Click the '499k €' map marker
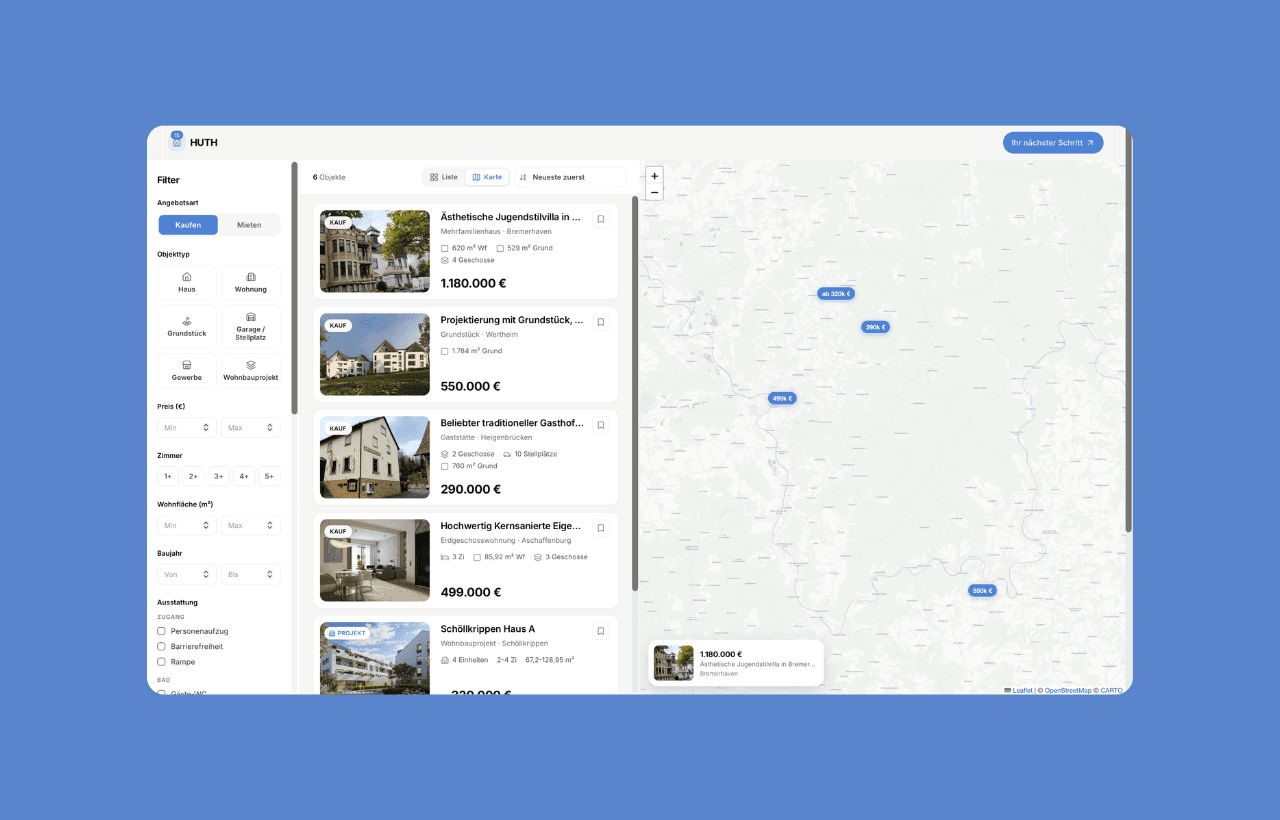1280x820 pixels. pyautogui.click(x=782, y=398)
